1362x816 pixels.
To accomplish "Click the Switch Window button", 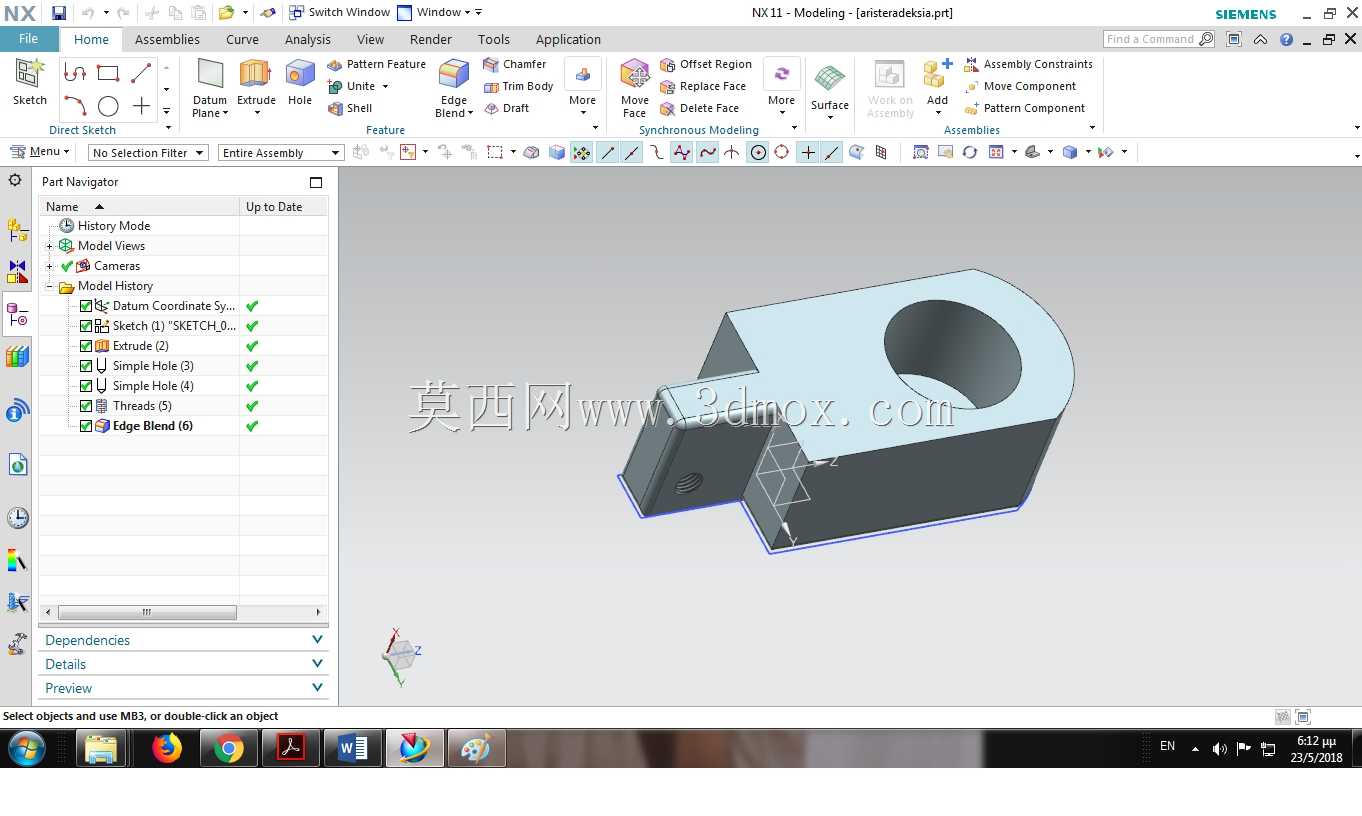I will (339, 12).
